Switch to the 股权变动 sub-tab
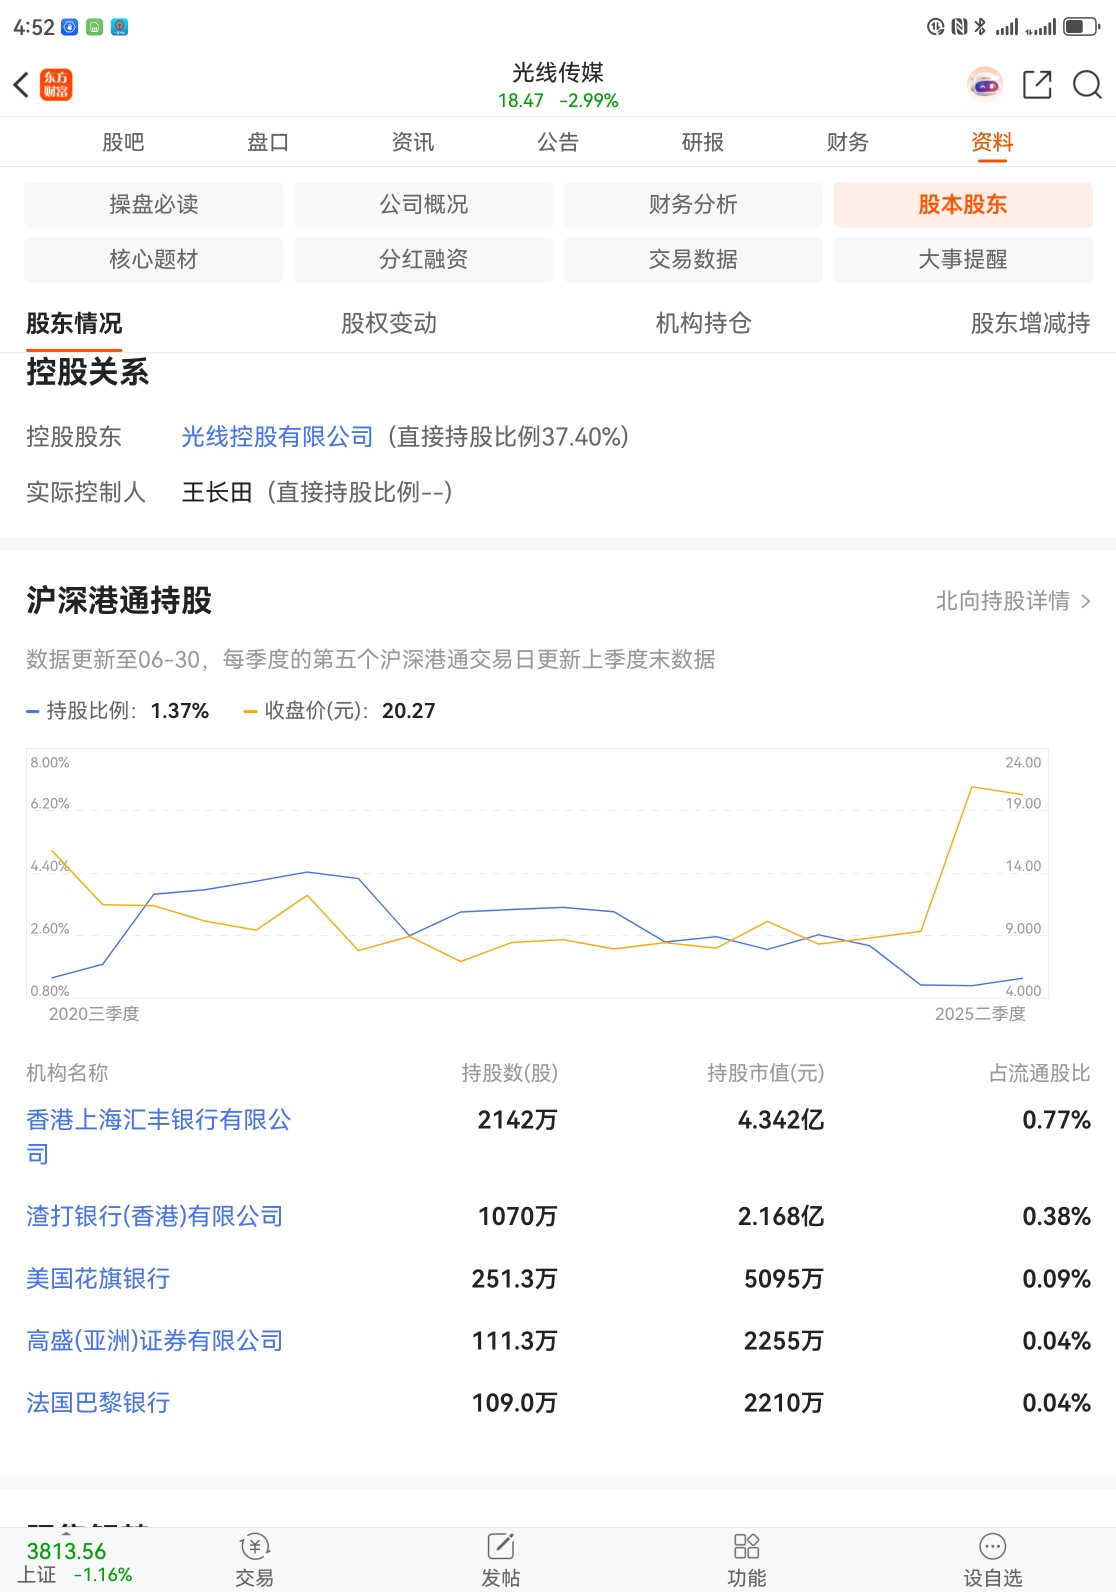The width and height of the screenshot is (1116, 1592). (x=389, y=323)
